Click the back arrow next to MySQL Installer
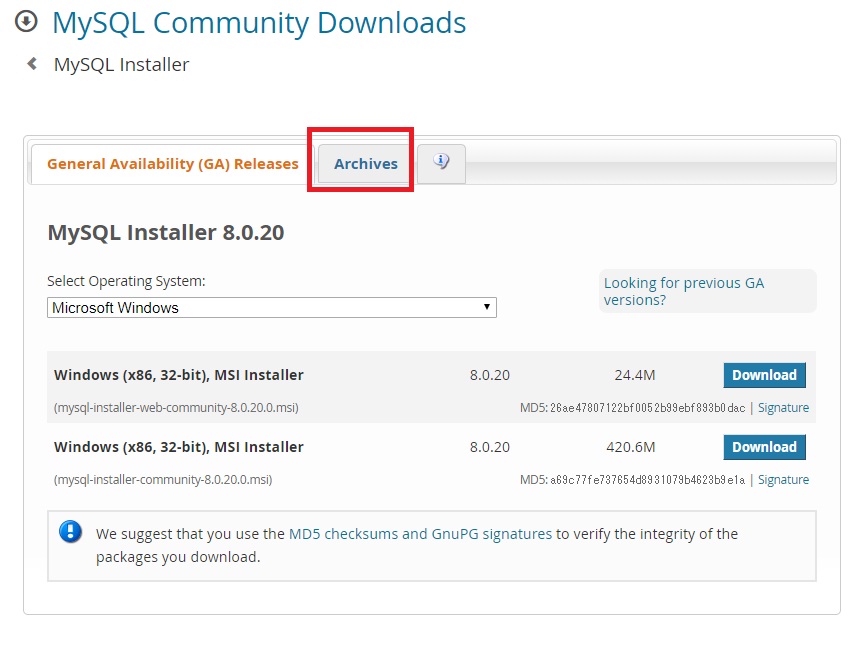865x653 pixels. [x=33, y=64]
